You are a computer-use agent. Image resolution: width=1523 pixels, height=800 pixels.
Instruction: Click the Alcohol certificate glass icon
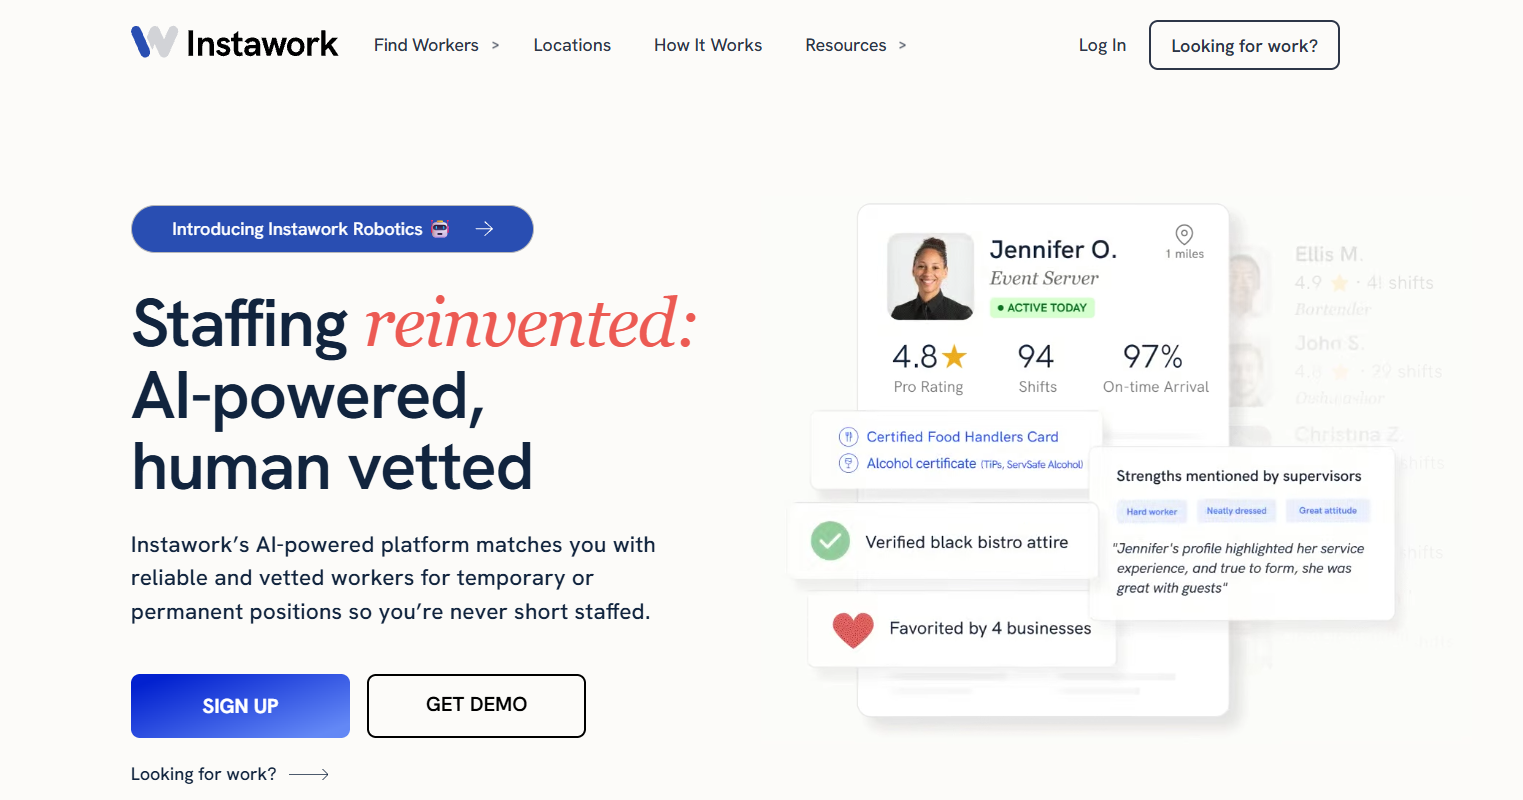coord(848,463)
